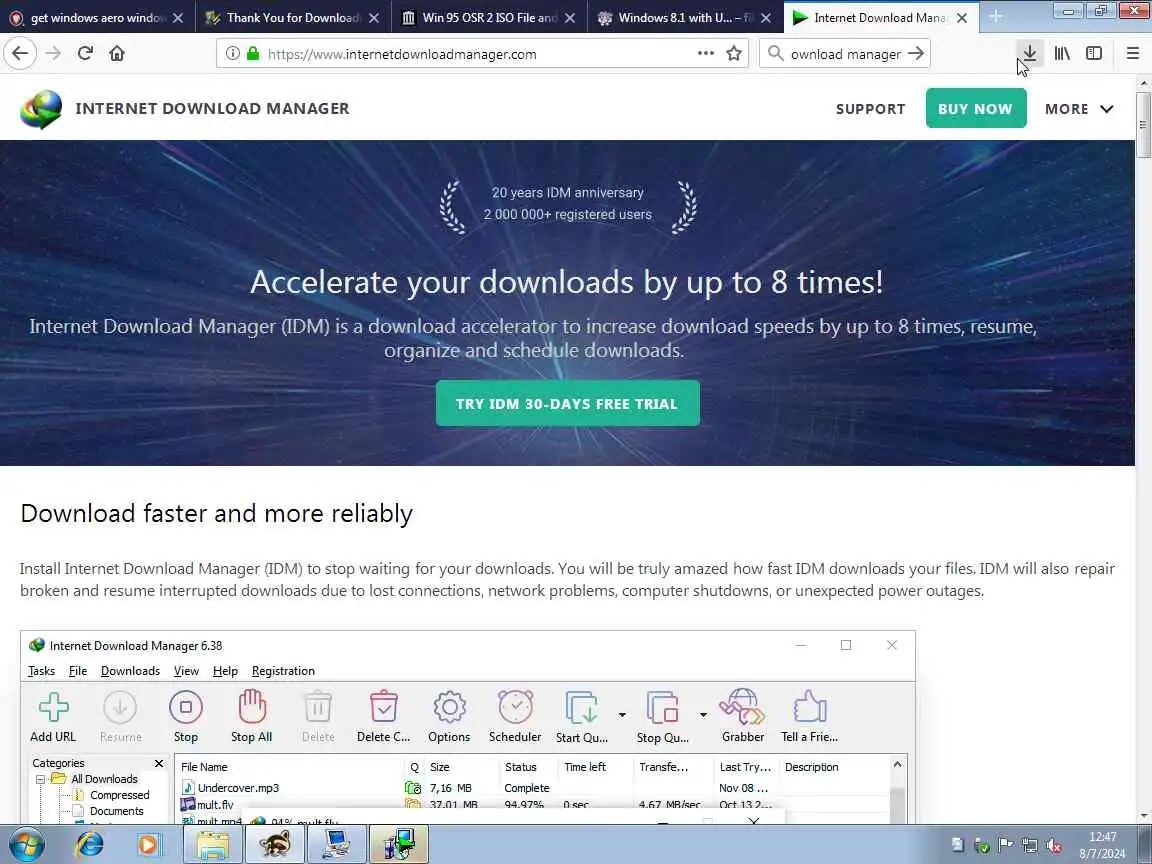Click 'Undercover.mp3' row in IDM preview
This screenshot has width=1152, height=864.
coord(536,788)
